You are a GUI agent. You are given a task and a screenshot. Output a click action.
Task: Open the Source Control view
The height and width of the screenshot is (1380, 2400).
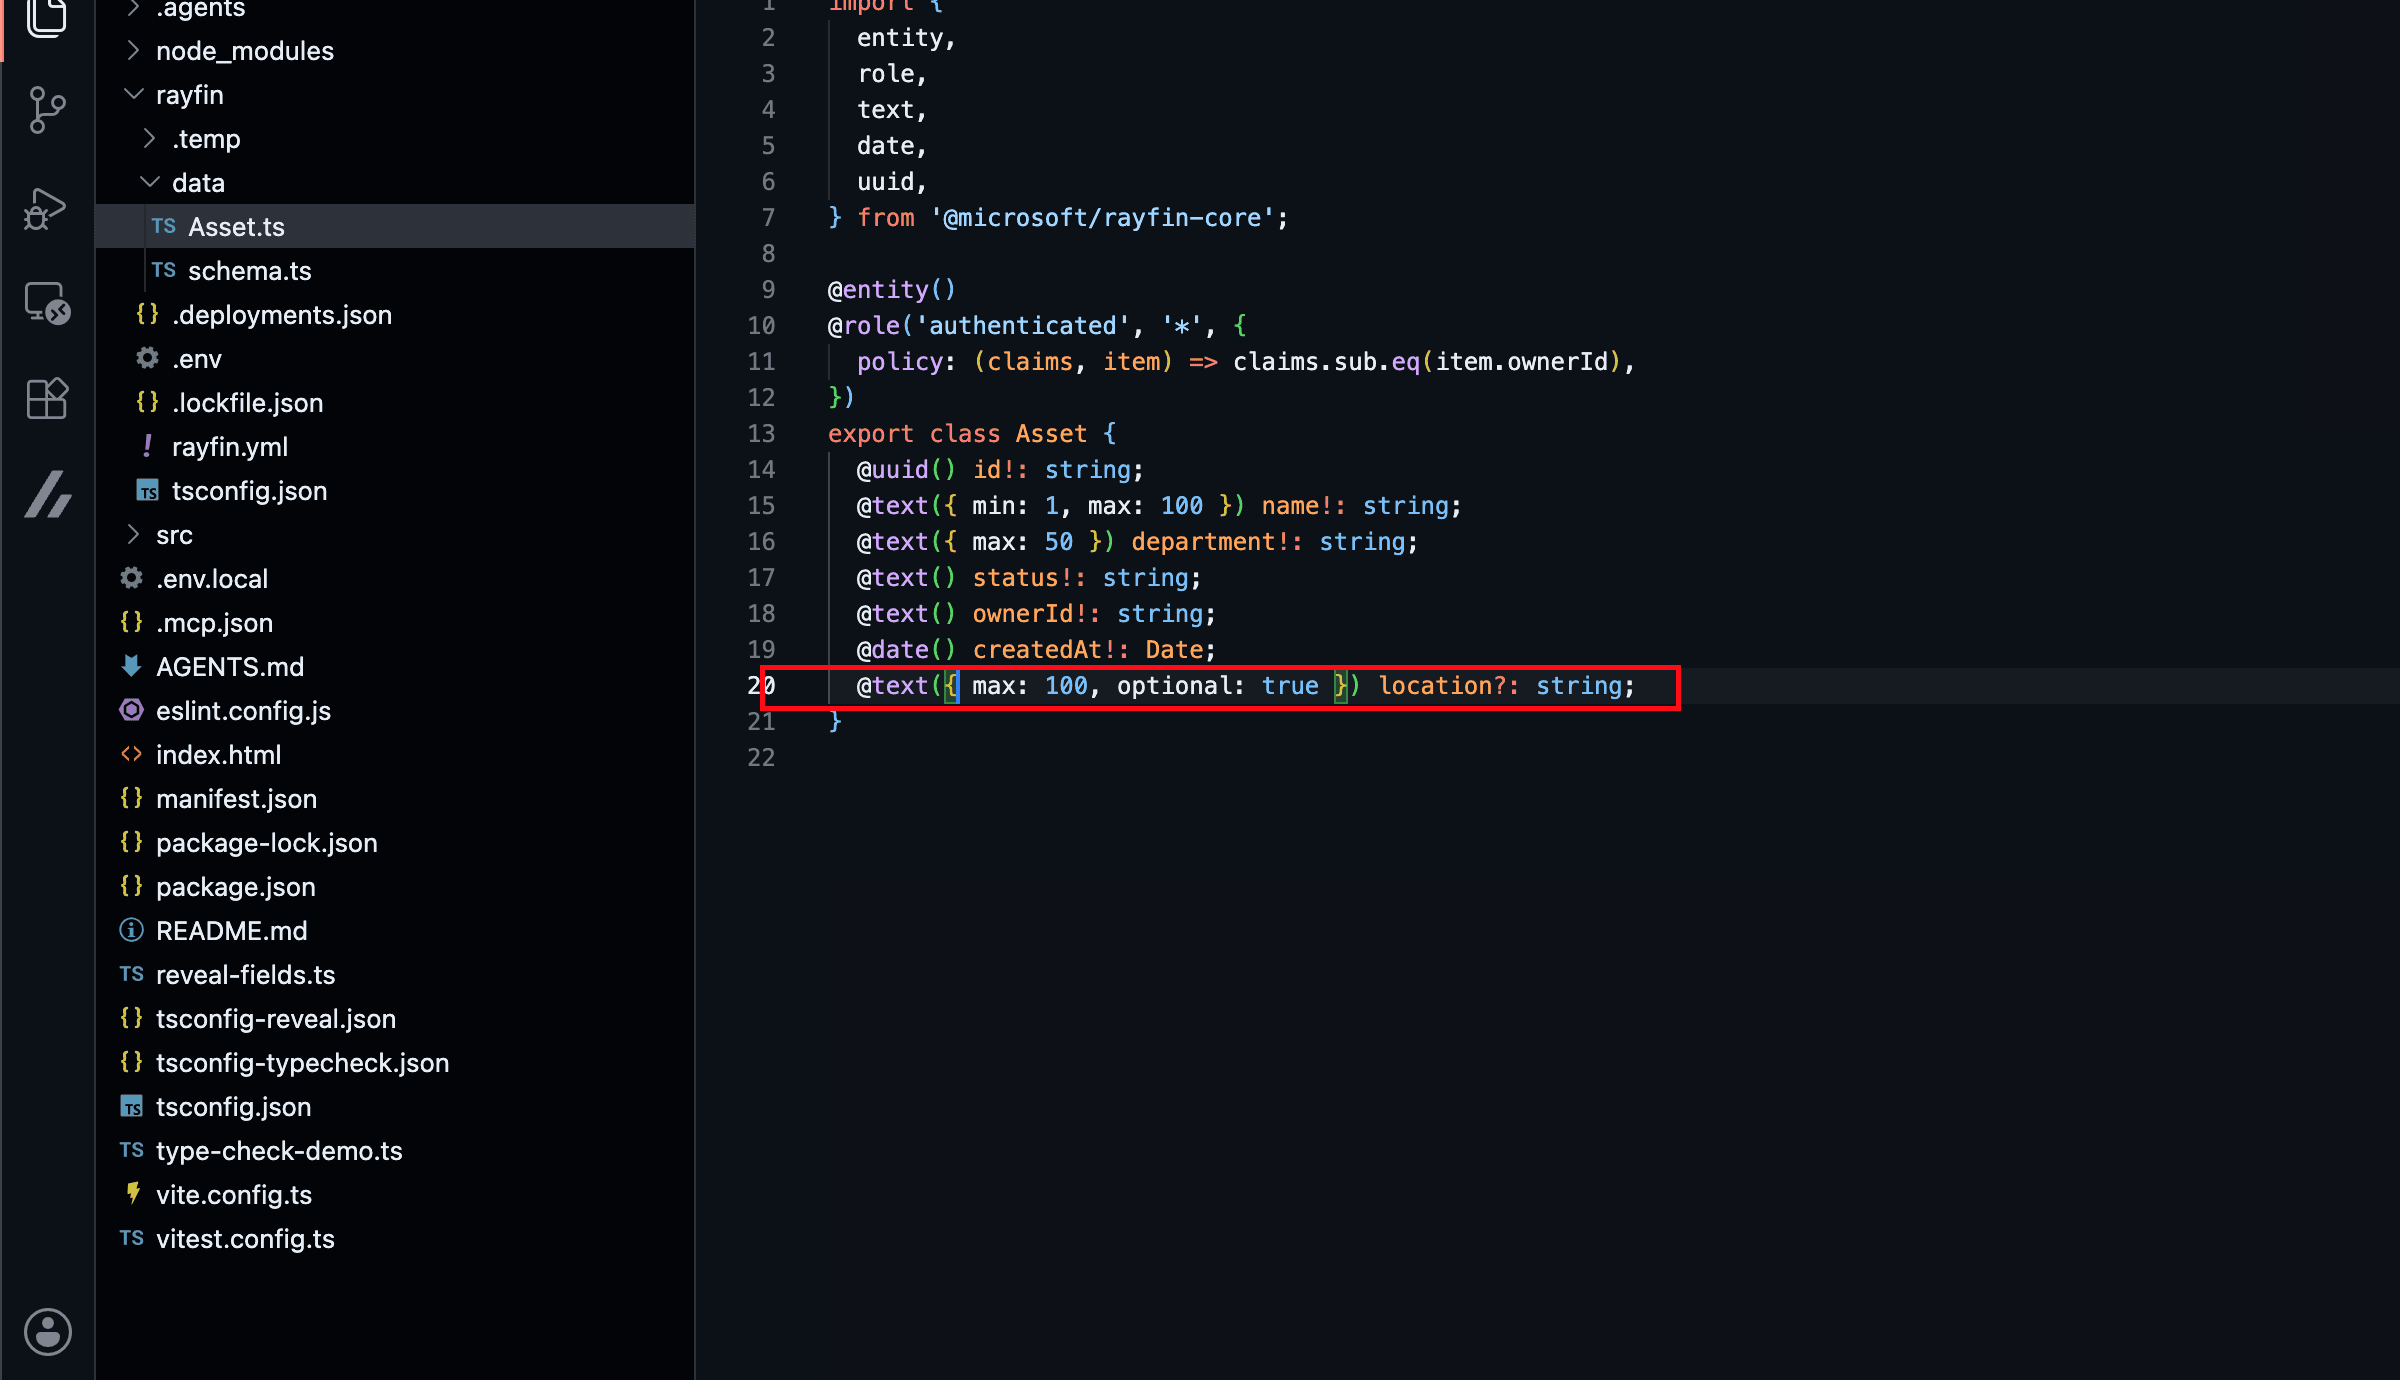47,110
